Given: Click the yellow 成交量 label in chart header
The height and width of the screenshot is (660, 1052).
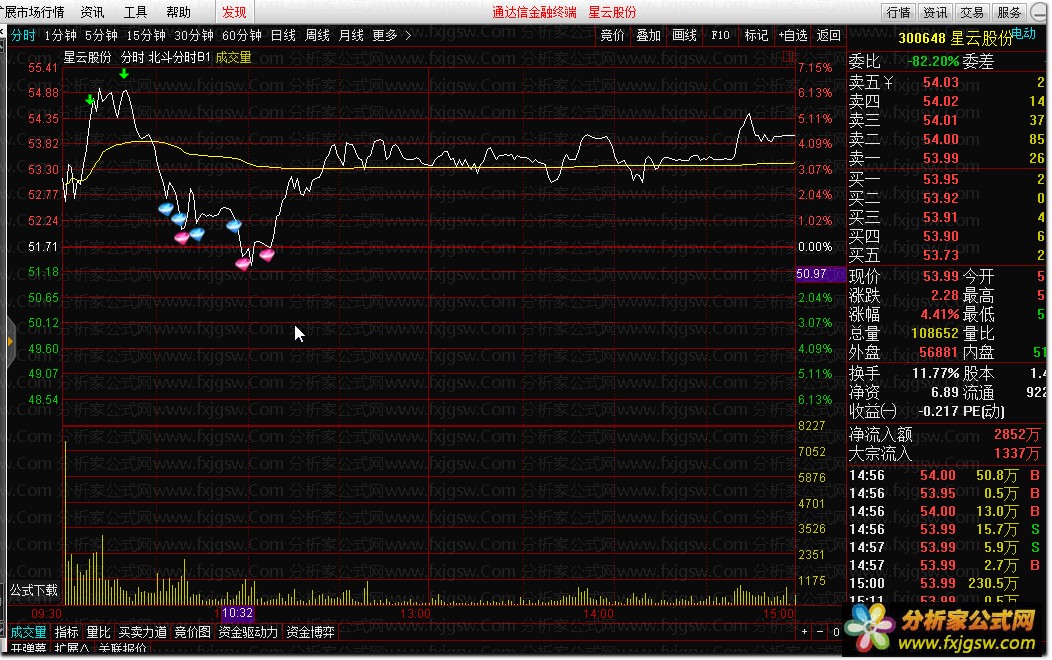Looking at the screenshot, I should 233,58.
